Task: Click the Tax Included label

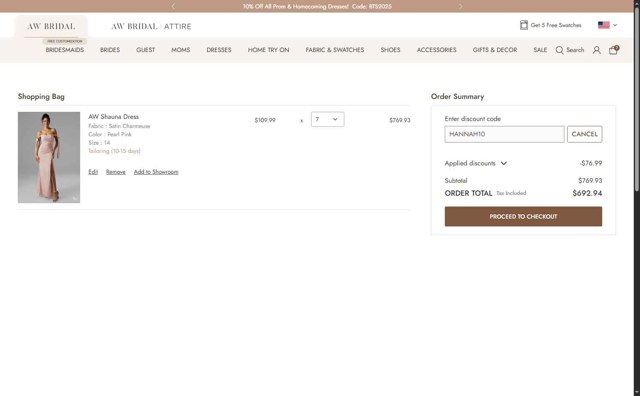Action: [x=511, y=193]
